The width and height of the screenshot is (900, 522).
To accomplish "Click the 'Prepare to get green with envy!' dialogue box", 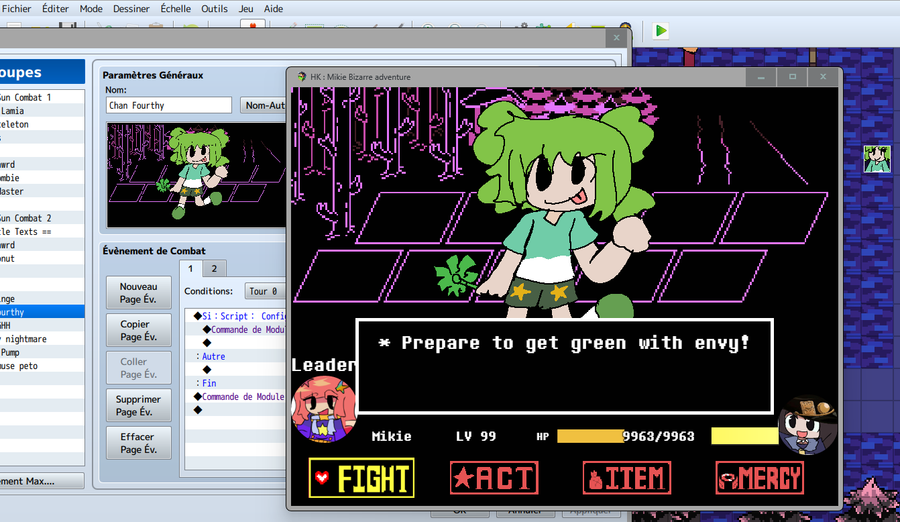I will [564, 366].
